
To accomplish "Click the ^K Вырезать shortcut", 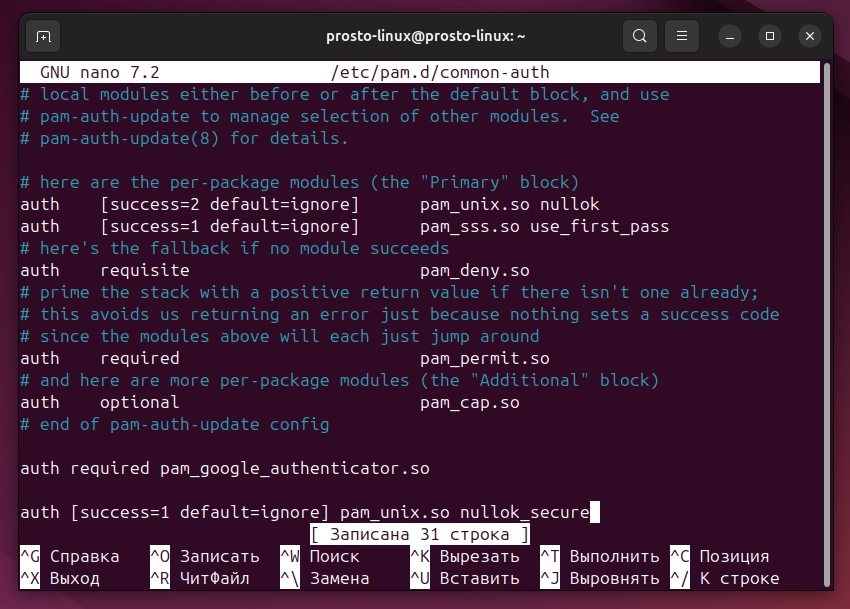I will pyautogui.click(x=465, y=556).
